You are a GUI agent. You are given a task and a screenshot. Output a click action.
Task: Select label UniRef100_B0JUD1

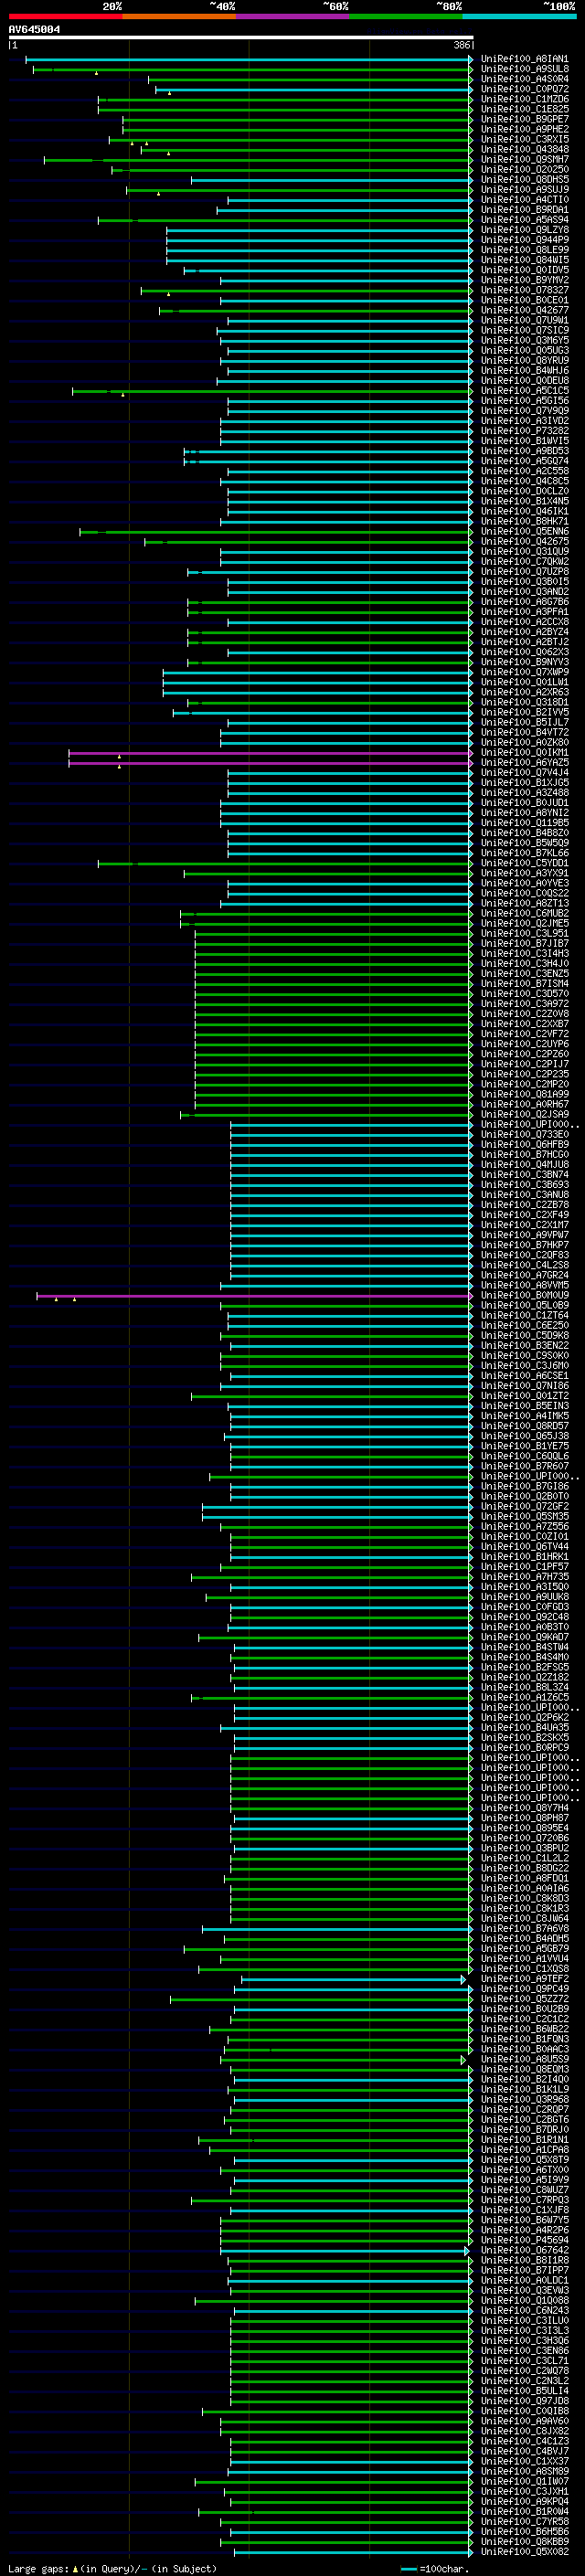tap(524, 803)
